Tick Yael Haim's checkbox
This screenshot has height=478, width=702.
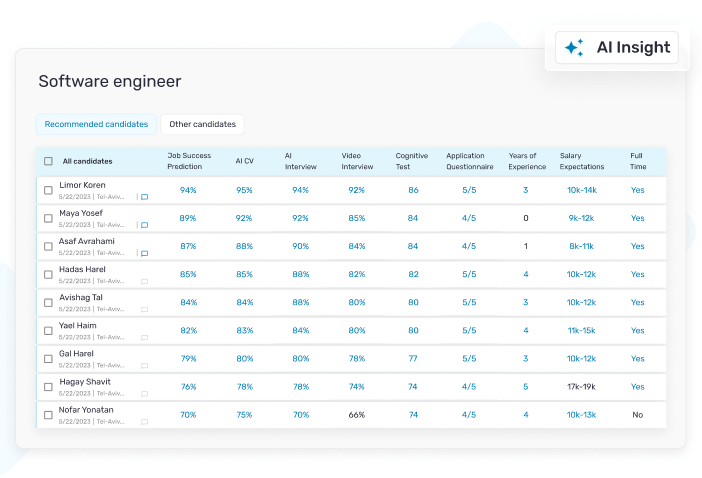click(48, 331)
